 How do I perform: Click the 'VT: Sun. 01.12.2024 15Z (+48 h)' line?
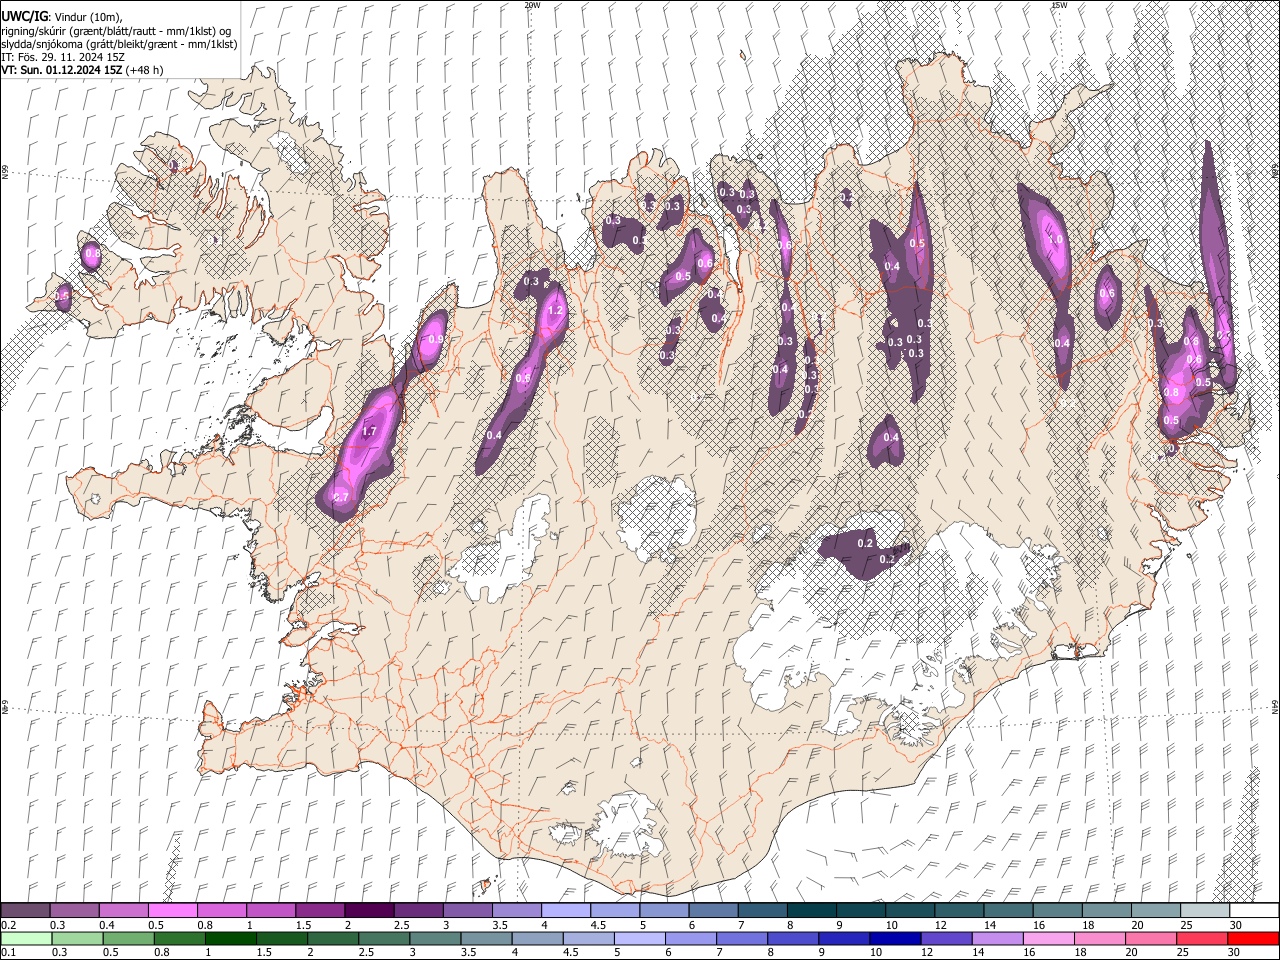coord(82,70)
